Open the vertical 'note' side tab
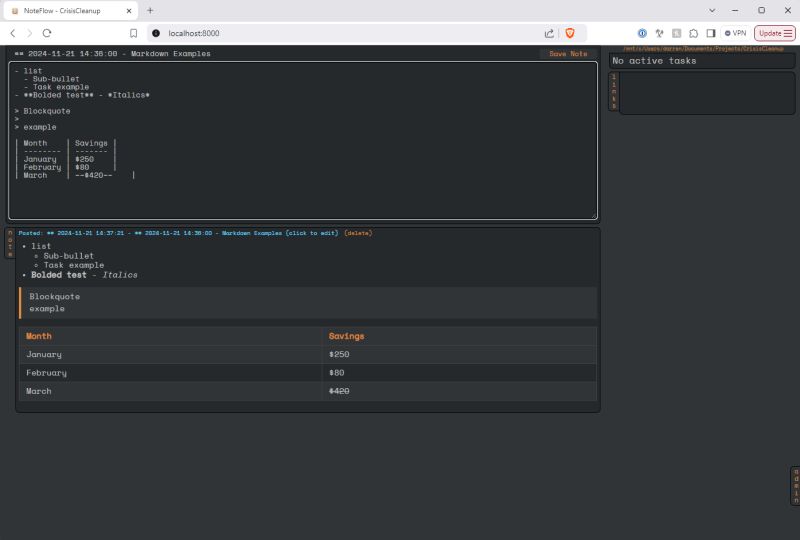This screenshot has height=540, width=800. coord(10,243)
